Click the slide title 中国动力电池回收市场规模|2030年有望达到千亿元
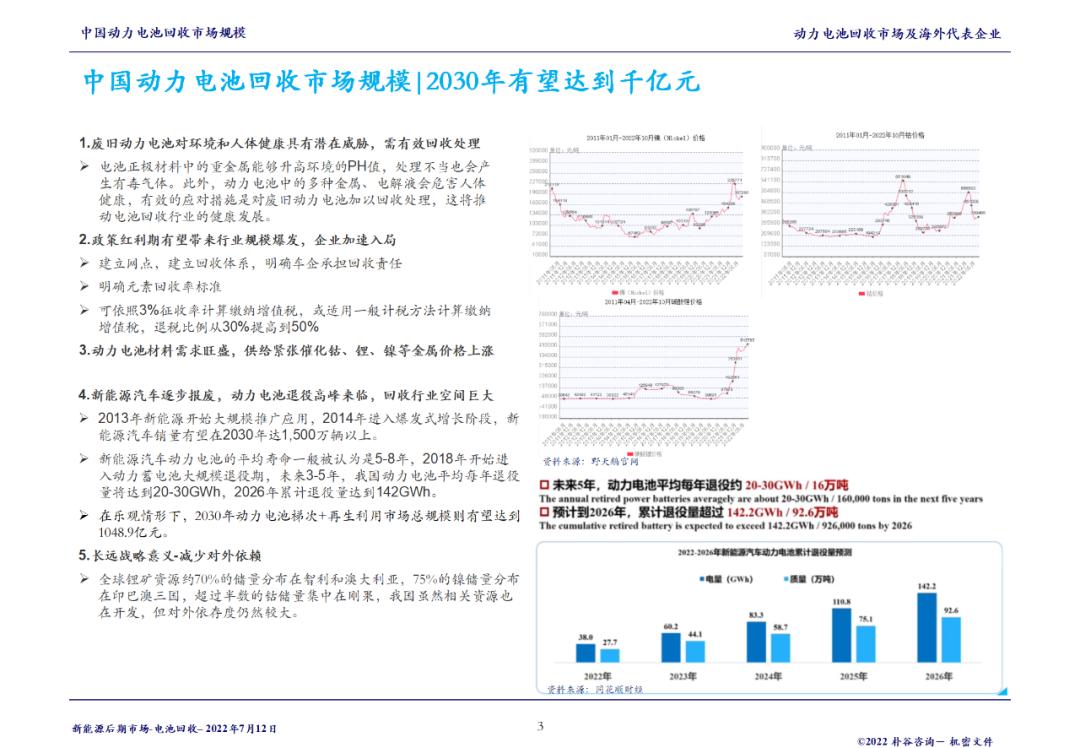The image size is (1080, 748). click(391, 81)
